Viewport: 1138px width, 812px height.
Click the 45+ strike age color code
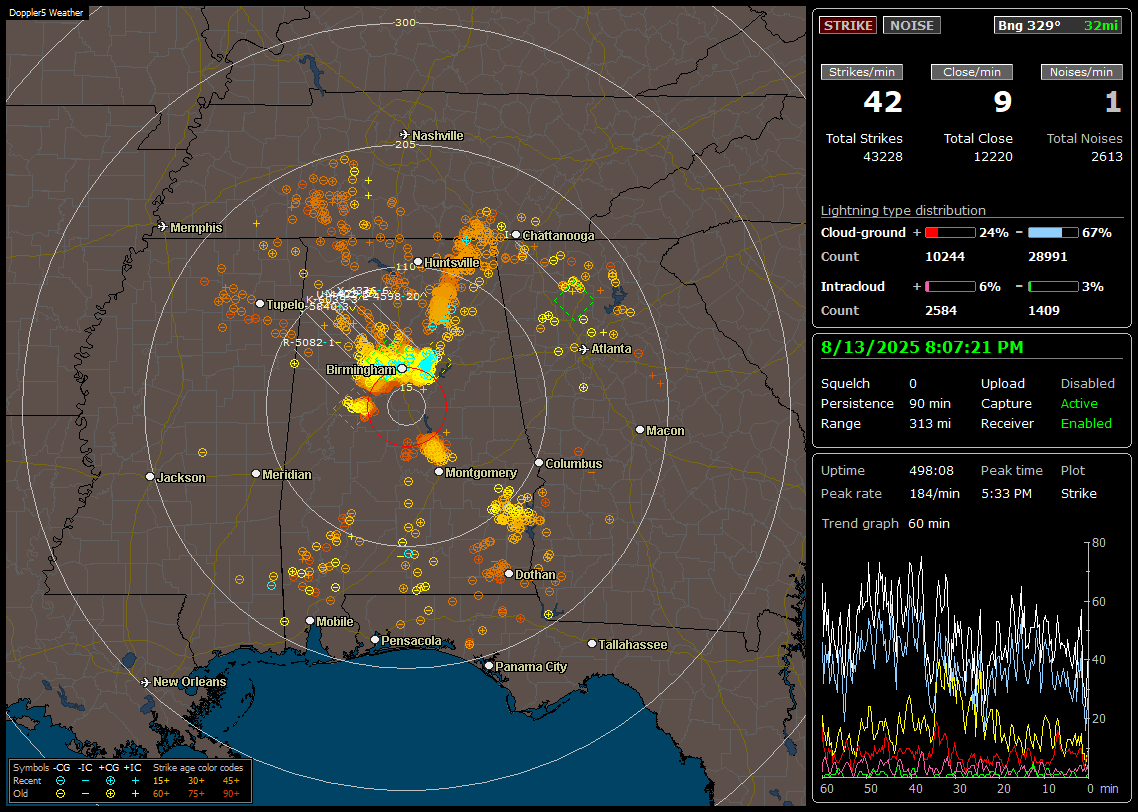[231, 781]
